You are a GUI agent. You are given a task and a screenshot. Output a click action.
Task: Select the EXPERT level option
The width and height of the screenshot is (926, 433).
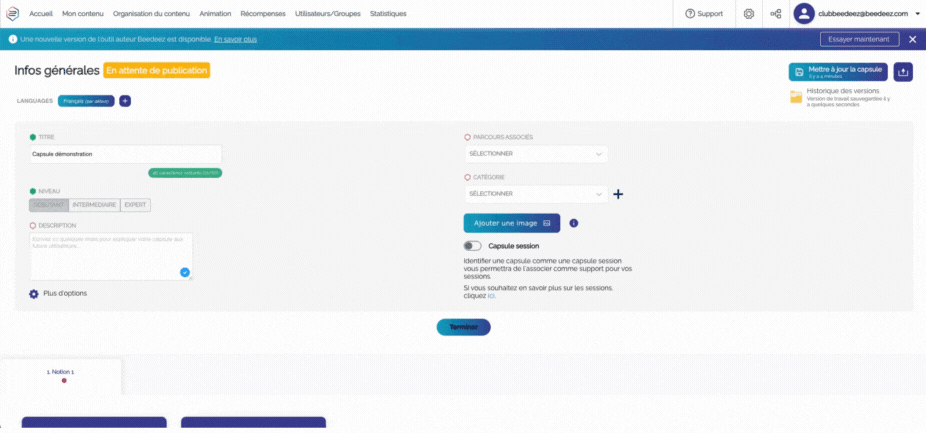point(135,205)
